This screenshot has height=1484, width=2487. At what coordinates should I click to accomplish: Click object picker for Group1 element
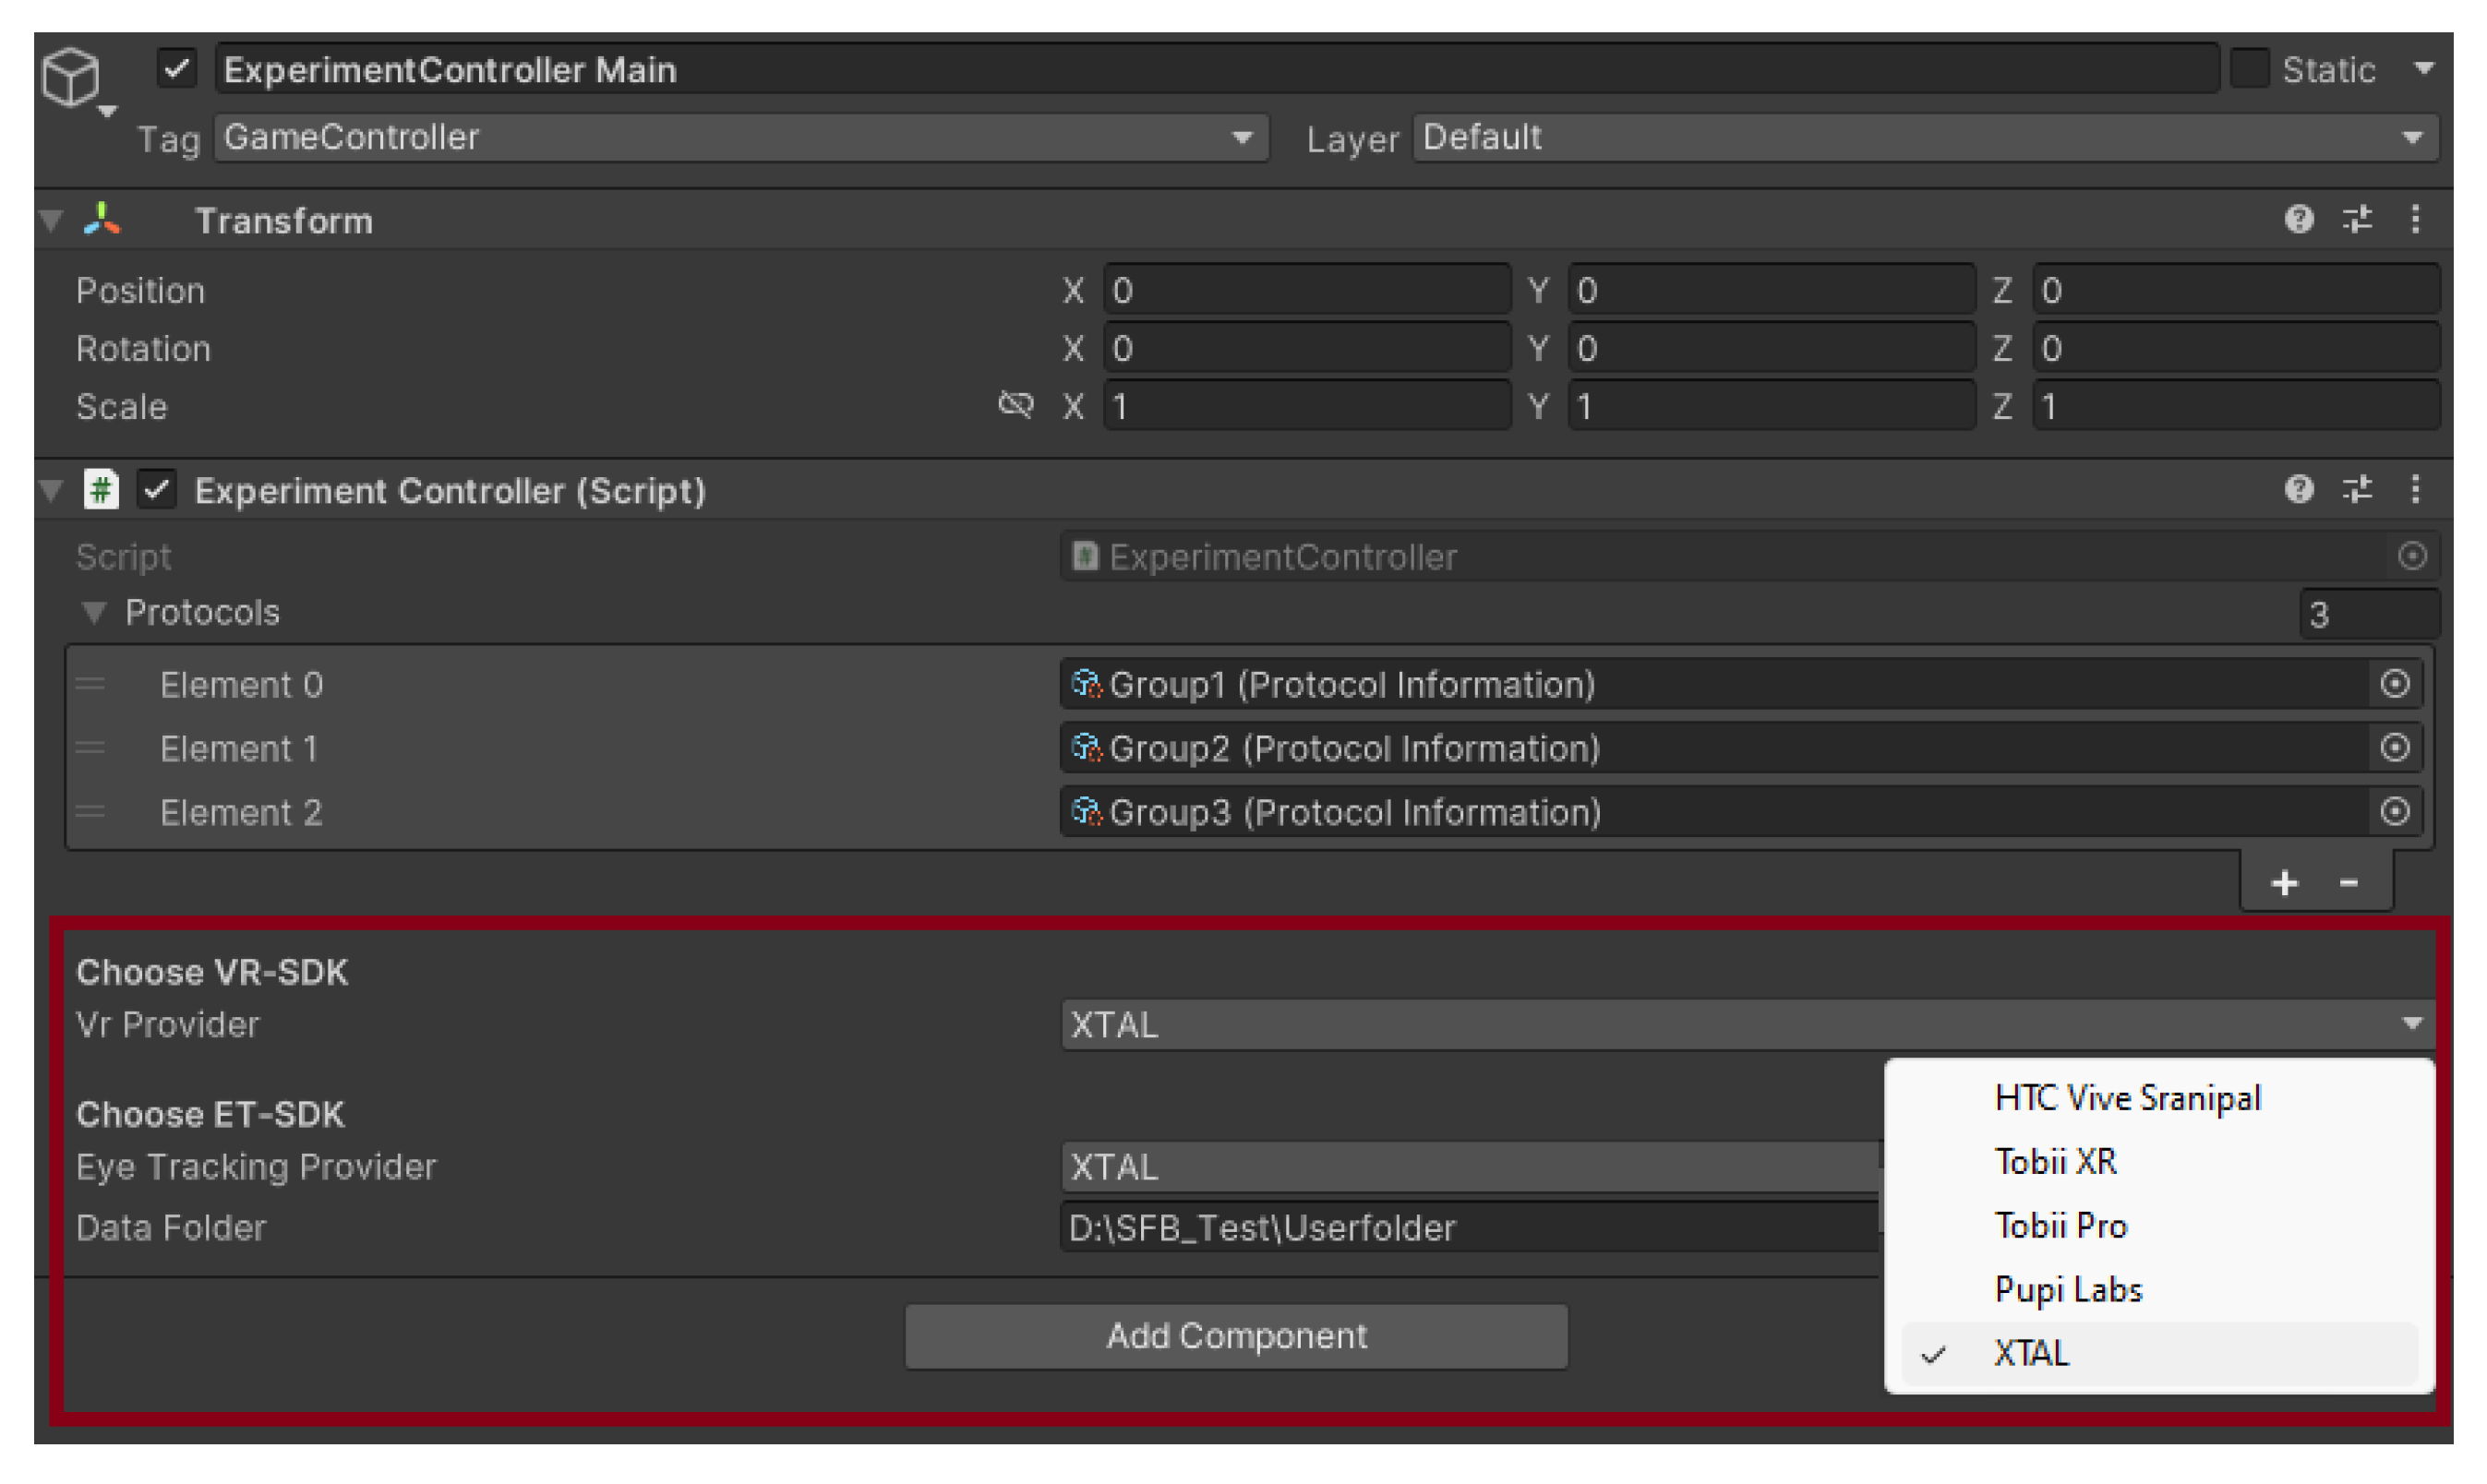pos(2394,684)
